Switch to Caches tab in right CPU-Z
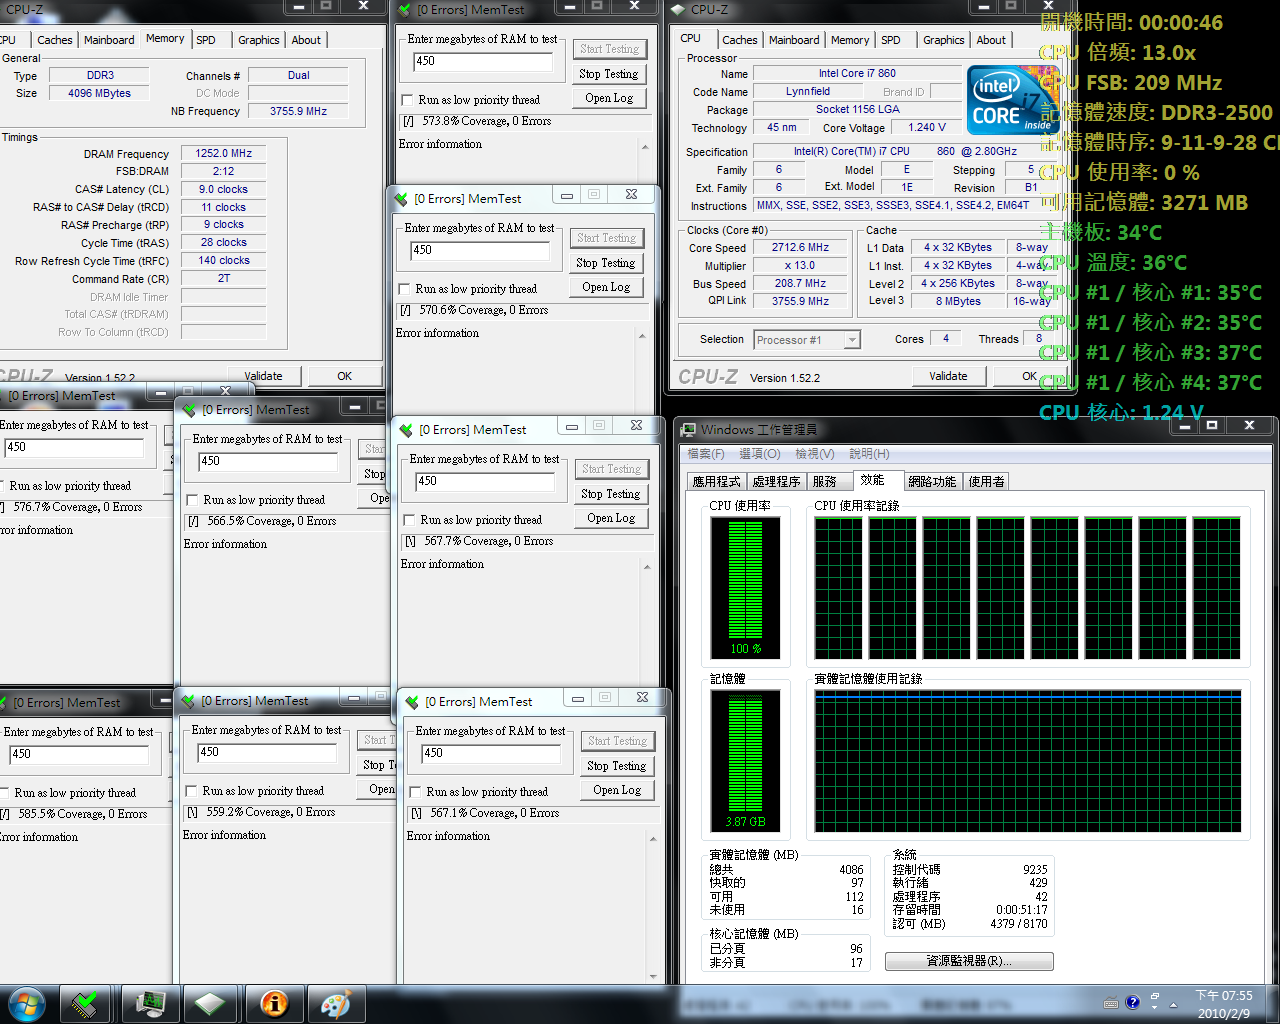 pos(740,40)
